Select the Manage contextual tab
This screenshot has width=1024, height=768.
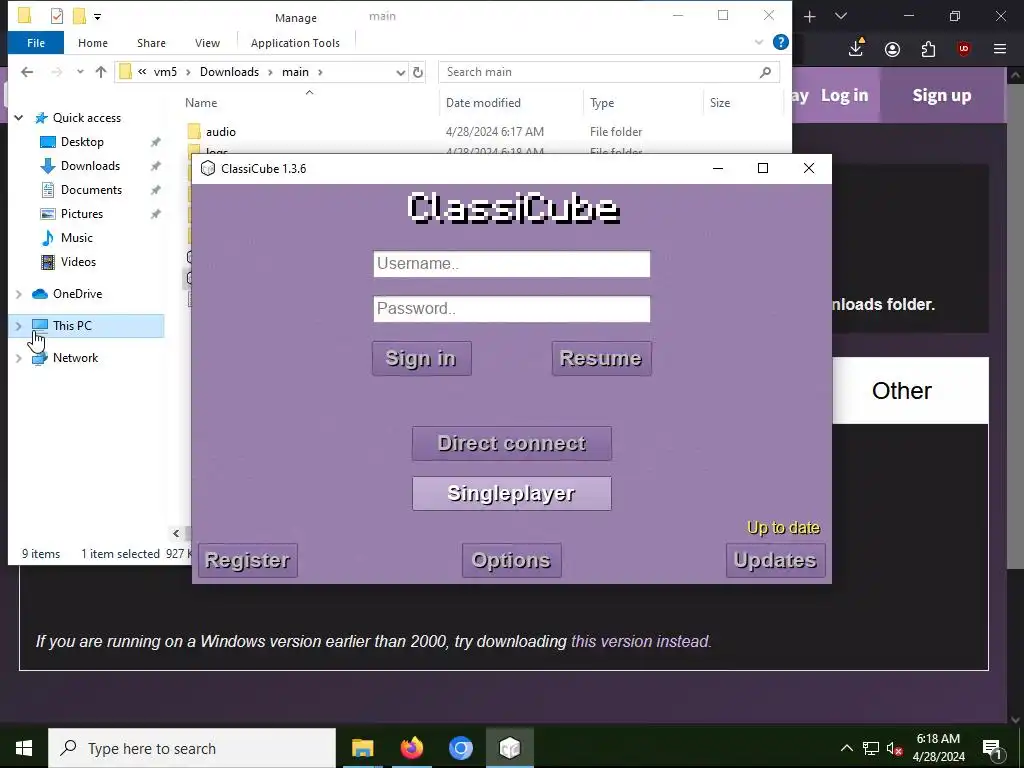[296, 18]
